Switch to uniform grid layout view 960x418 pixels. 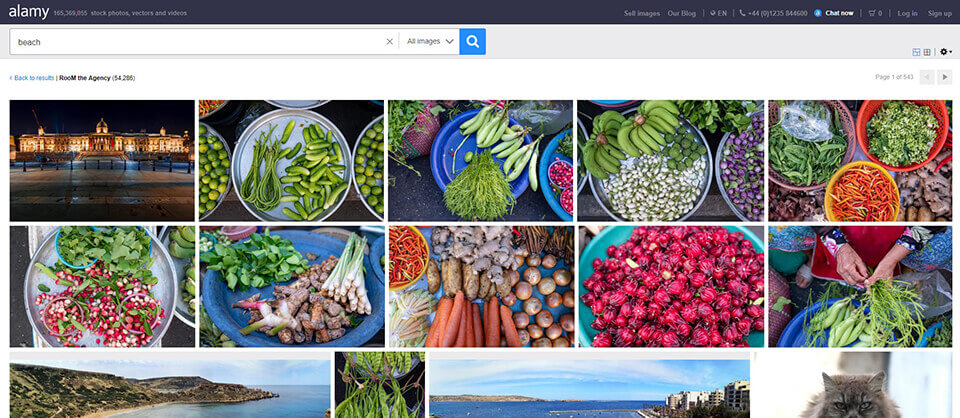(927, 52)
